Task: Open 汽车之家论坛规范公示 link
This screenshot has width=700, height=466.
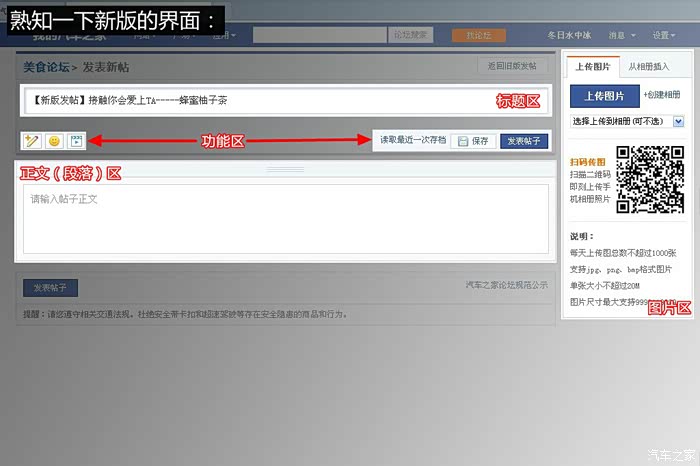Action: point(506,285)
